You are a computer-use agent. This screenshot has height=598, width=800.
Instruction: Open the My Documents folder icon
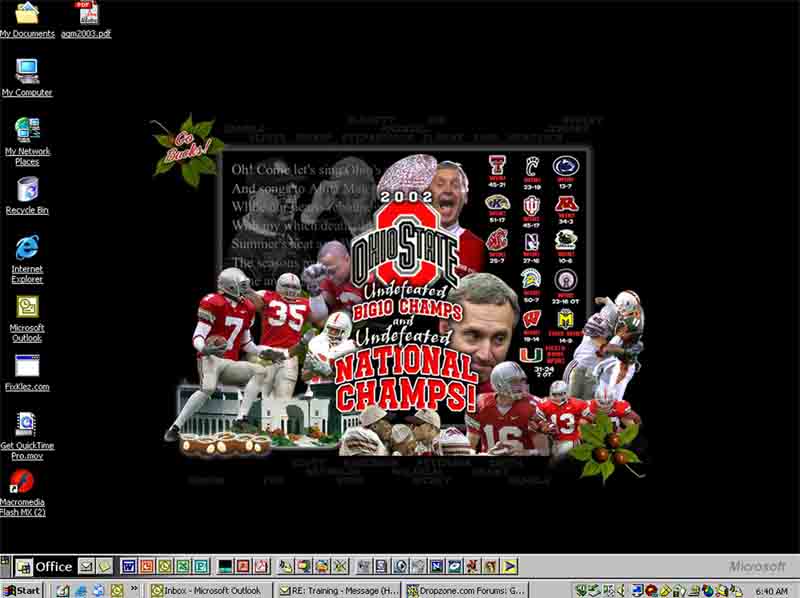tap(27, 13)
